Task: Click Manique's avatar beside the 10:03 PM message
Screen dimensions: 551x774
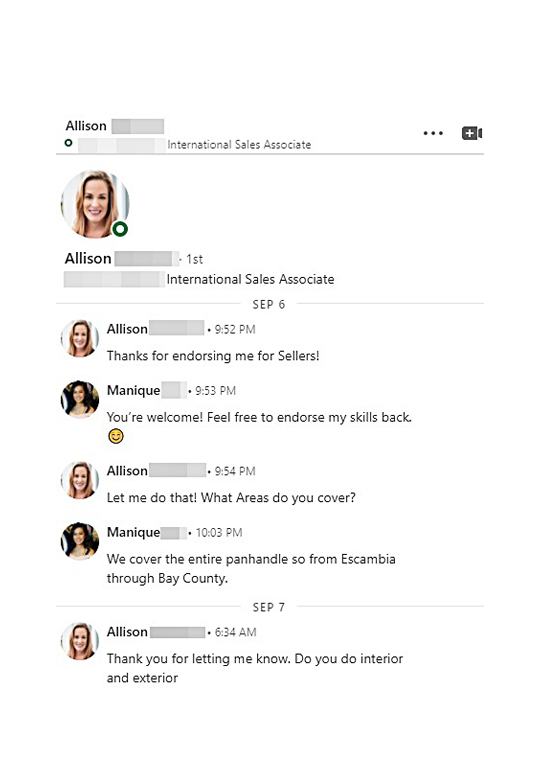Action: (79, 541)
